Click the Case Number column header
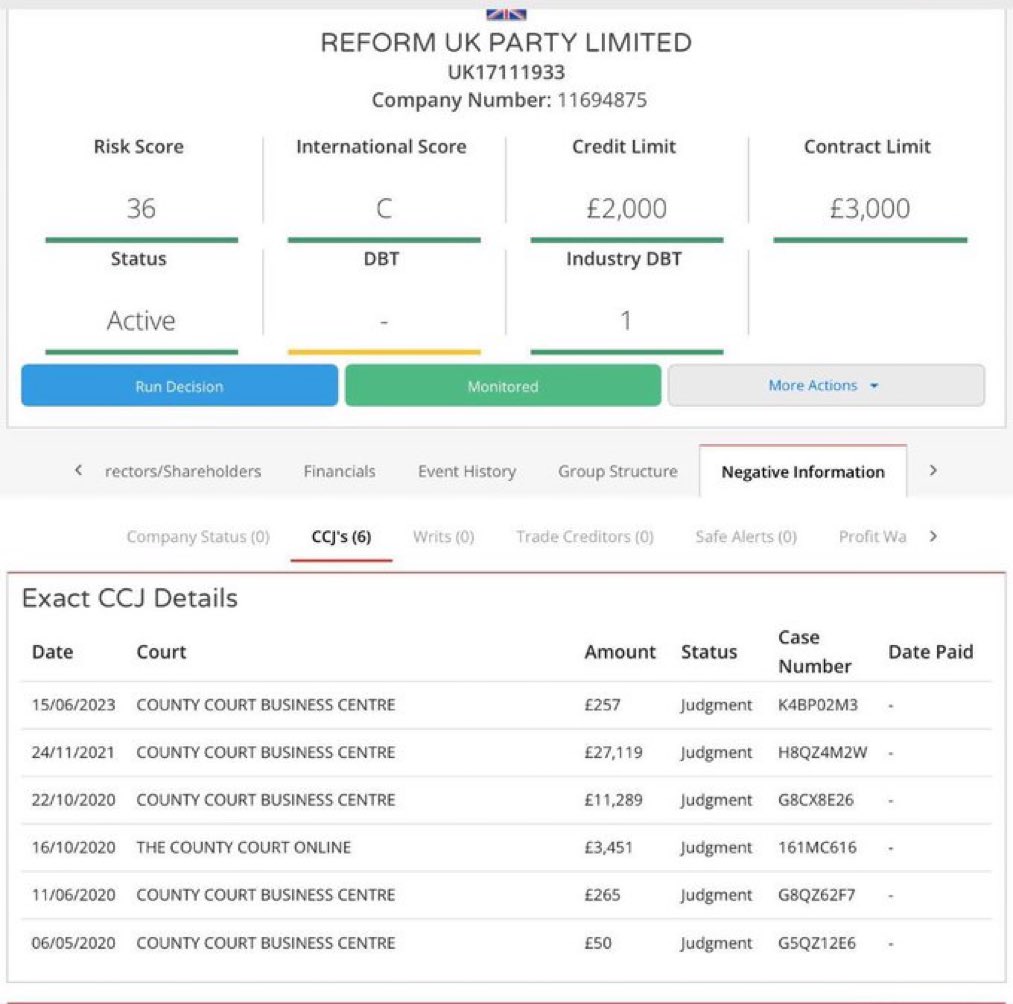1013x1004 pixels. 814,652
